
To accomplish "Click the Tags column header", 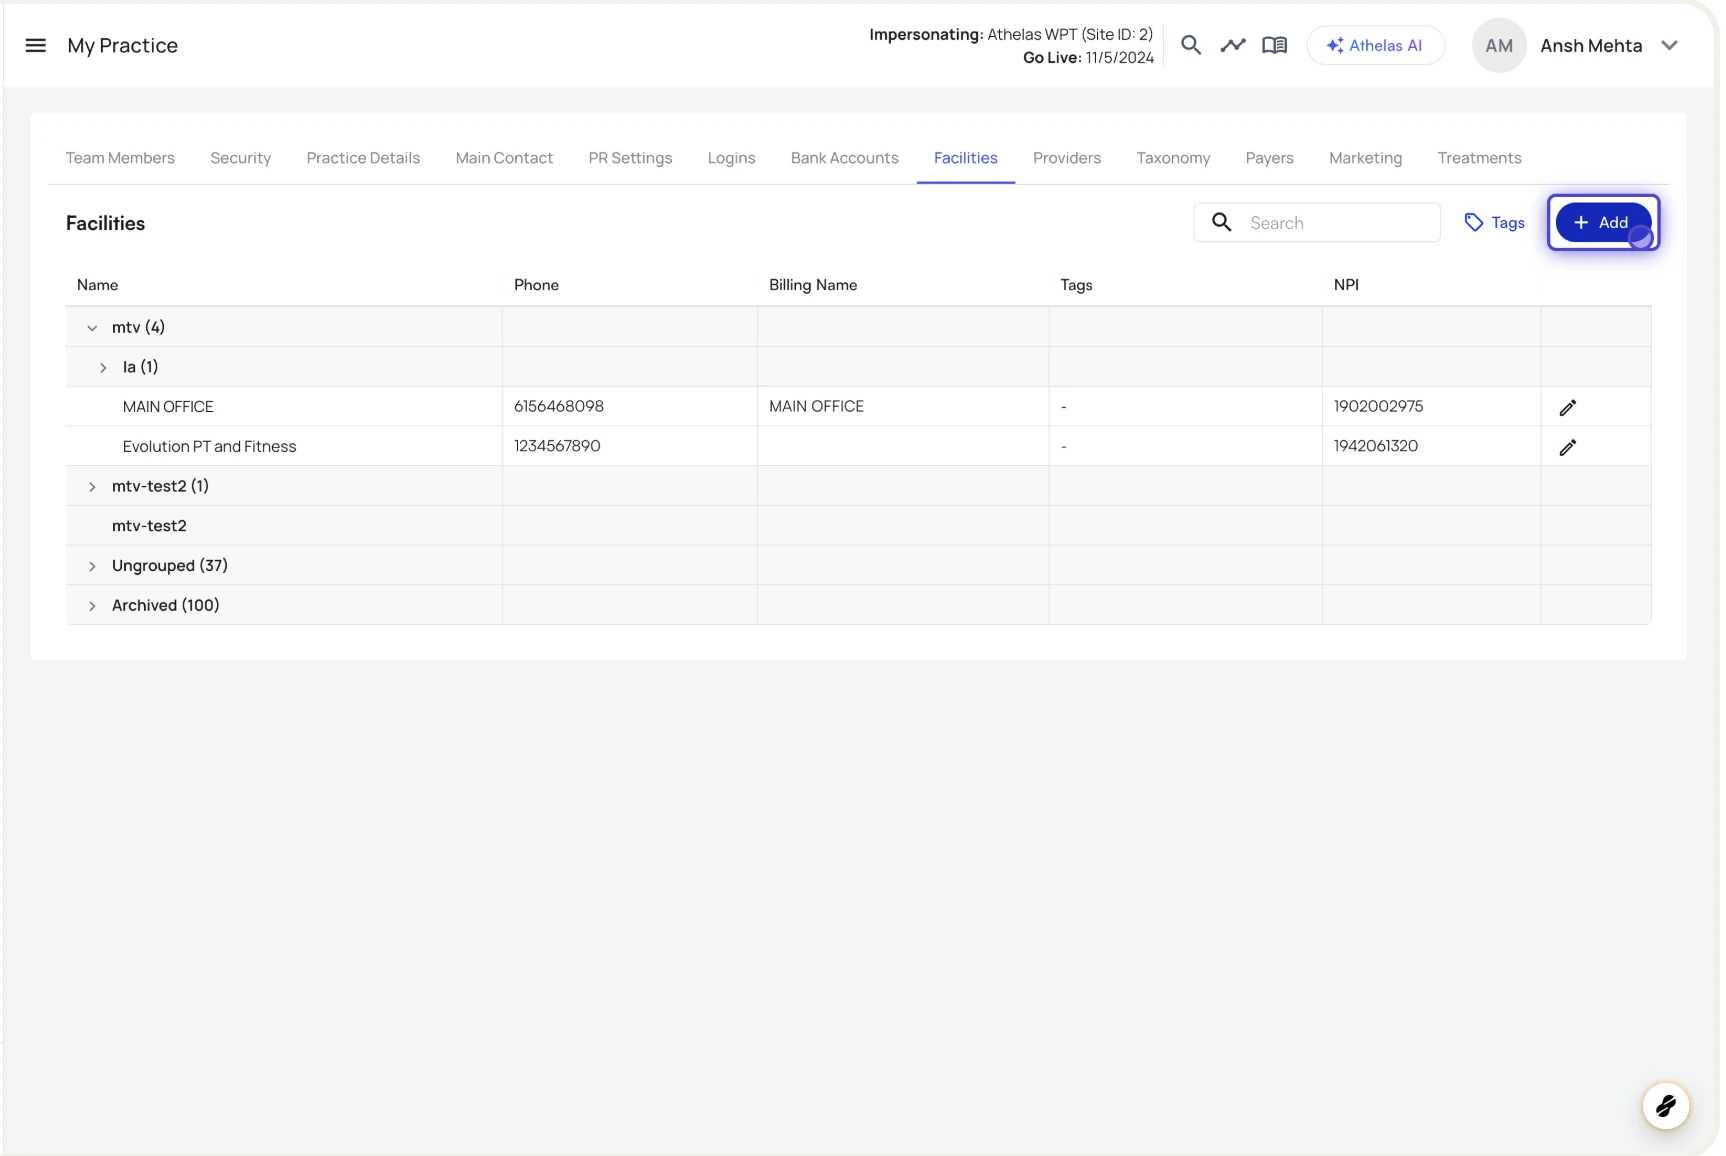I will tap(1076, 285).
